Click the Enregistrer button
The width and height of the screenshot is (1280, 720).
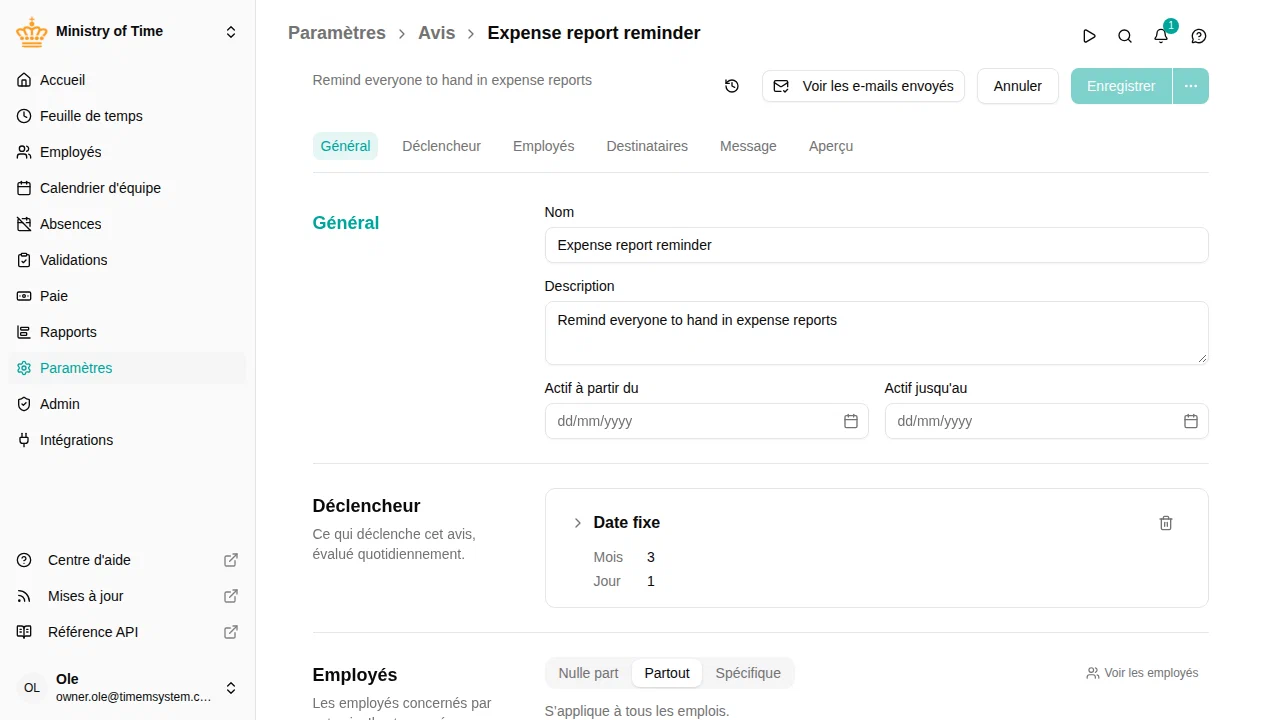point(1121,86)
